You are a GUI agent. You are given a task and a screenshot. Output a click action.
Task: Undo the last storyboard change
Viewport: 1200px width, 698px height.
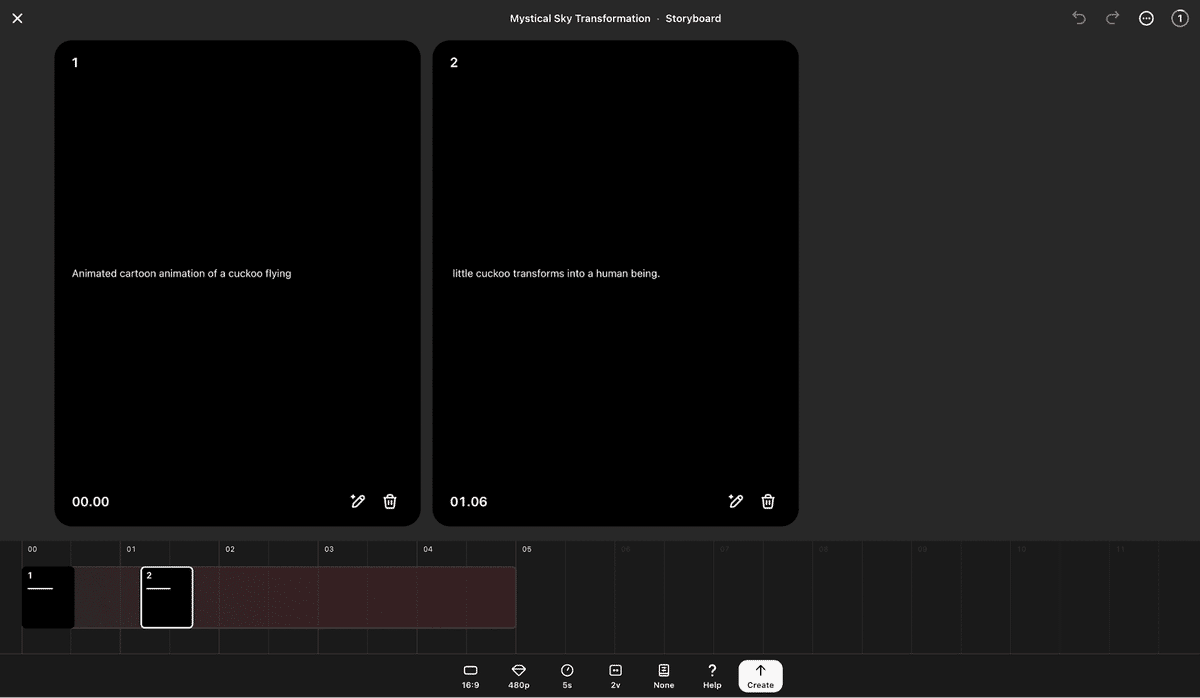(x=1079, y=18)
